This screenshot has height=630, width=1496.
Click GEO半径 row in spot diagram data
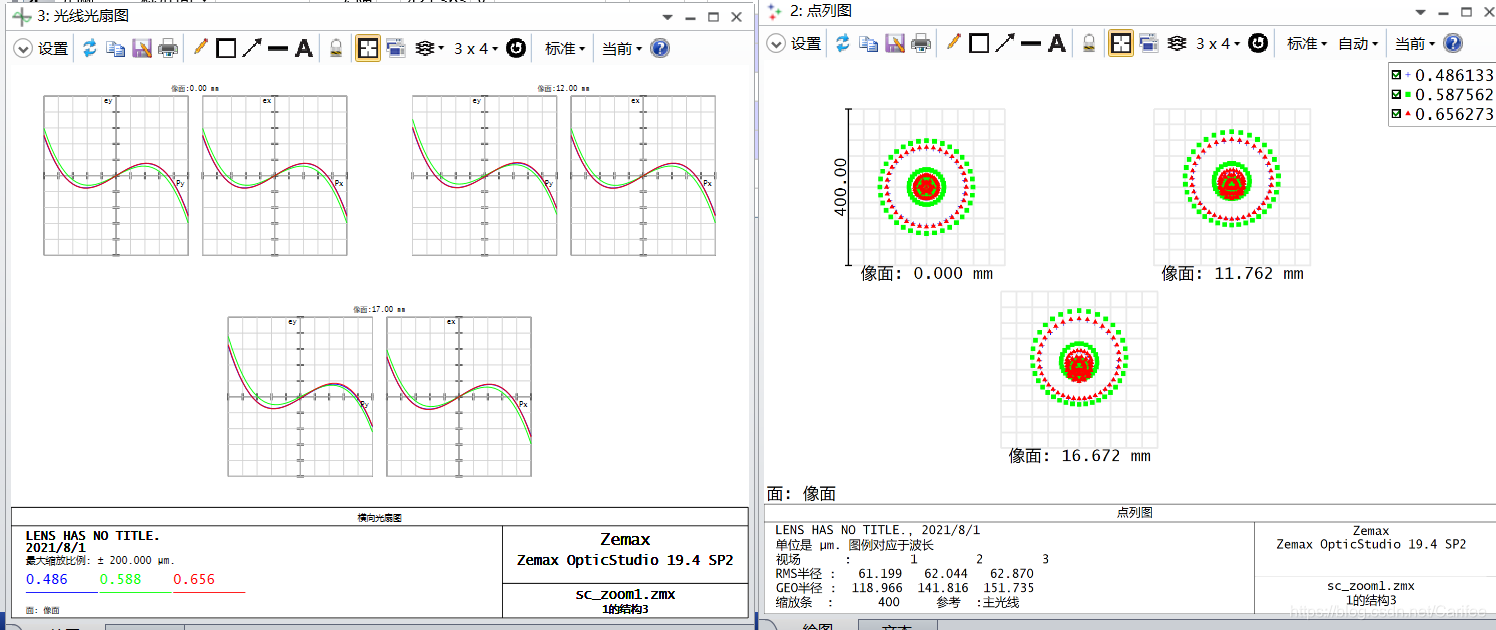pyautogui.click(x=906, y=588)
